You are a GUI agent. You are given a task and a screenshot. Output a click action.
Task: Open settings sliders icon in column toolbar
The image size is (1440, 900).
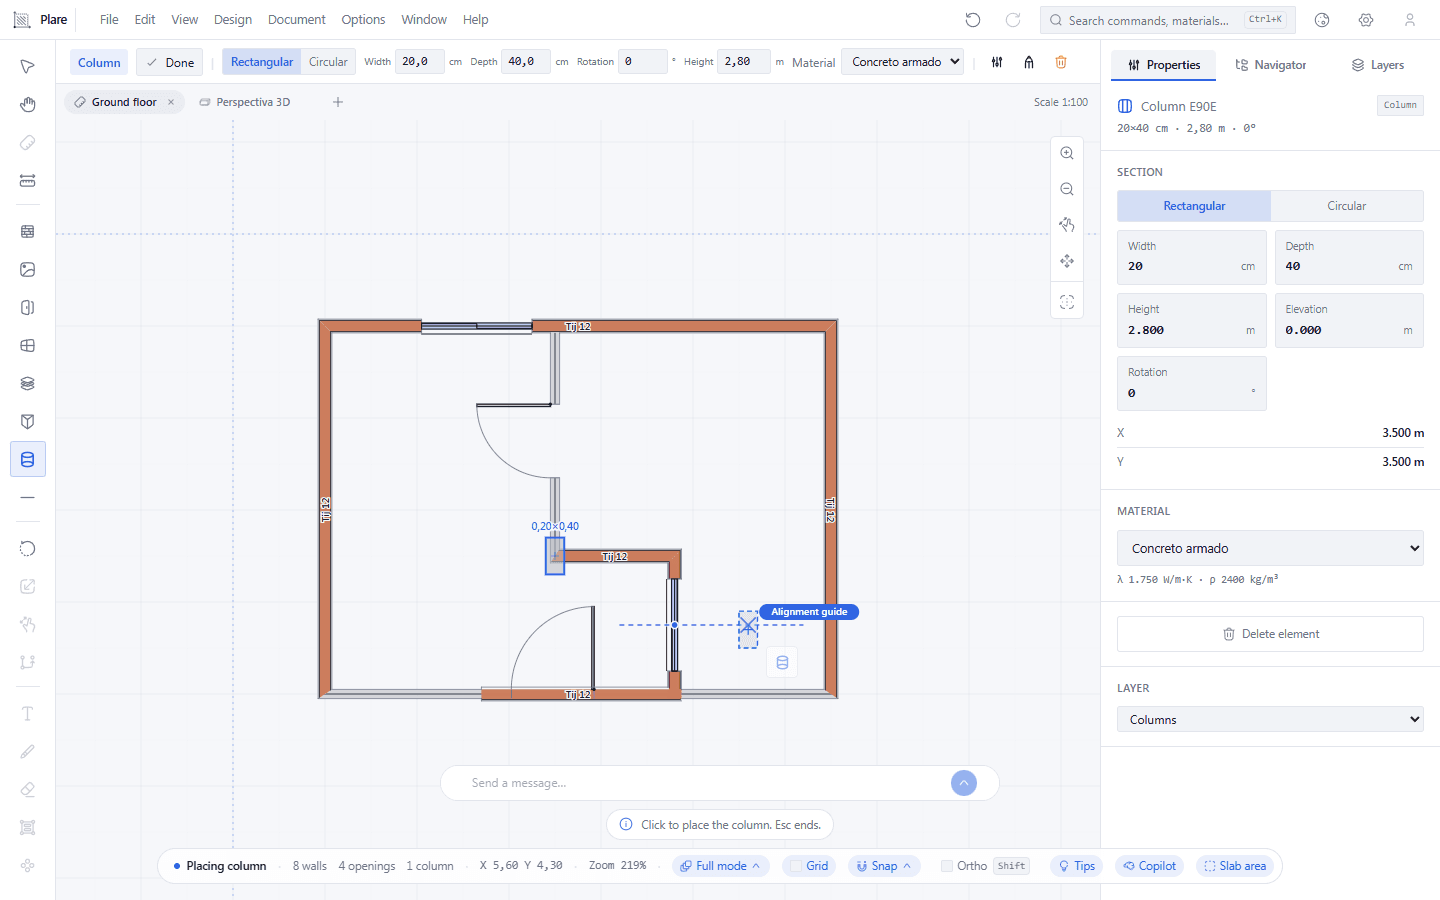[x=997, y=62]
